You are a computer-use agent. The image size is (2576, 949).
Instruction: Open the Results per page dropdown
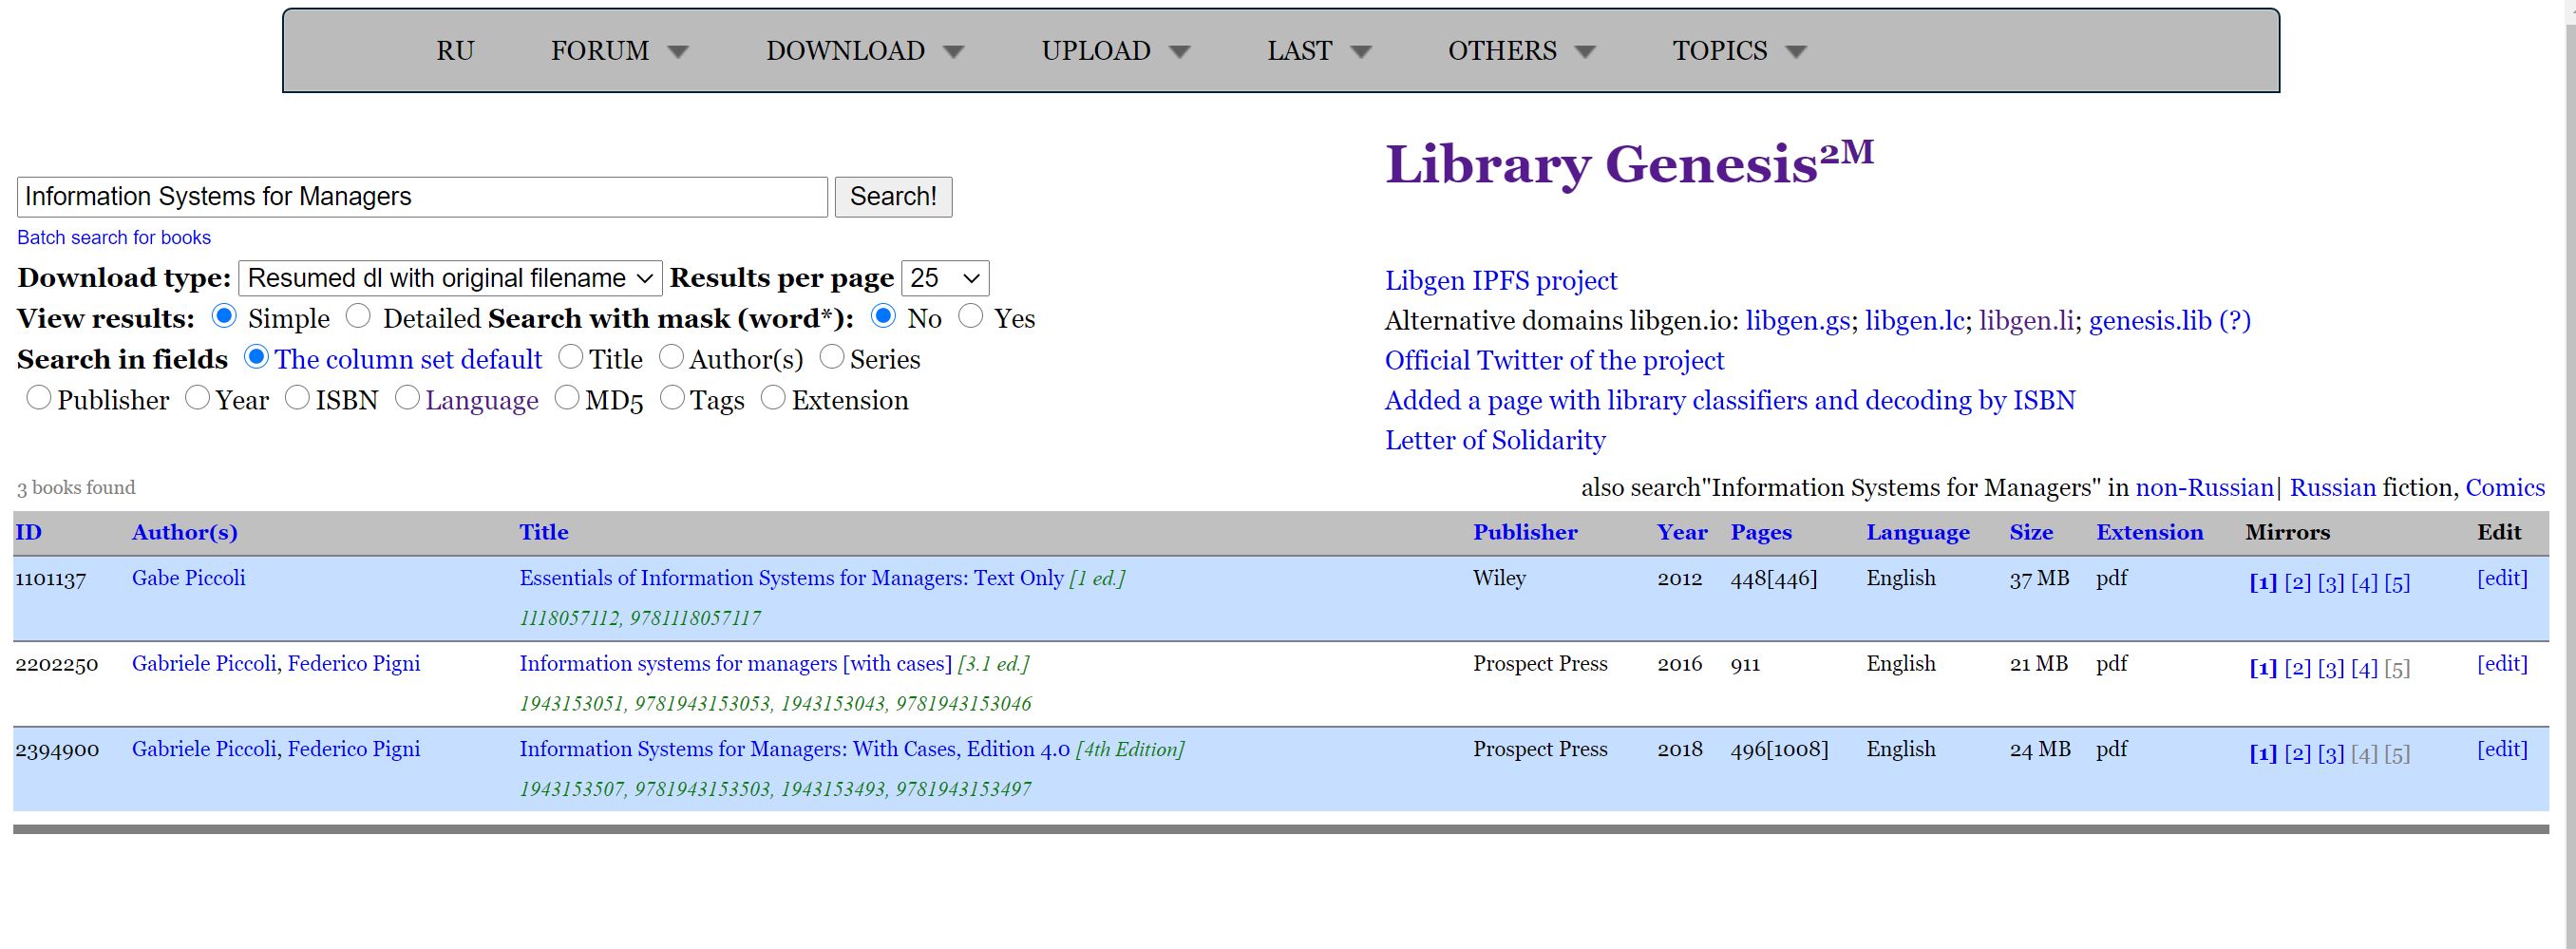(x=945, y=278)
